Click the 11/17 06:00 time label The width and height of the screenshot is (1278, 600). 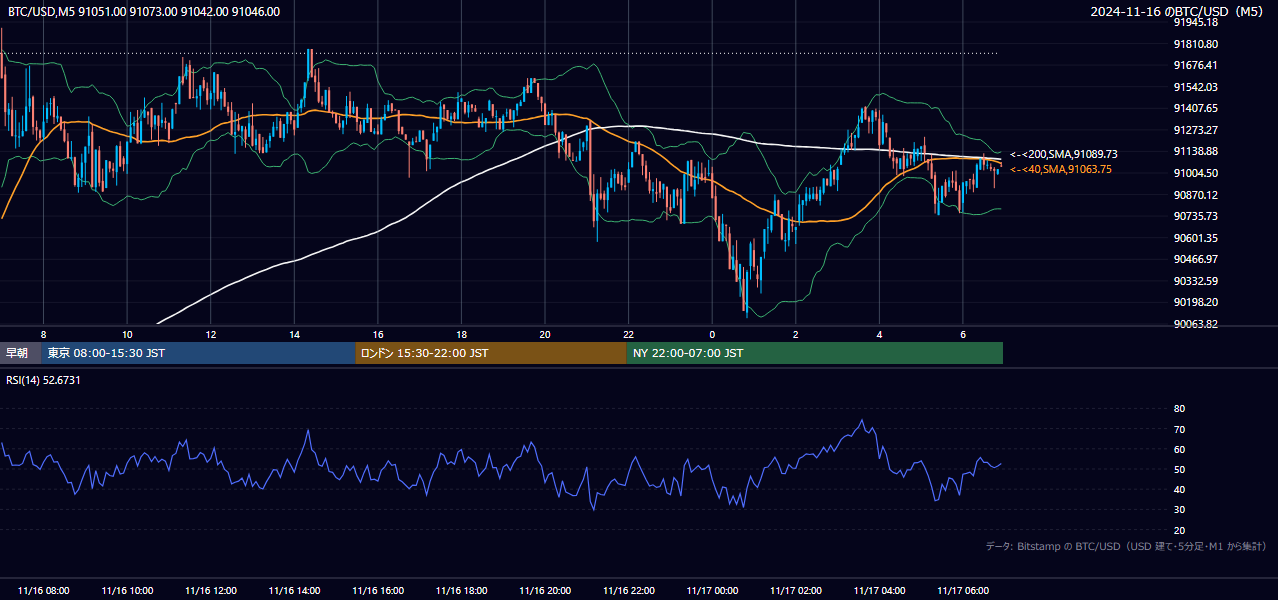click(x=963, y=591)
